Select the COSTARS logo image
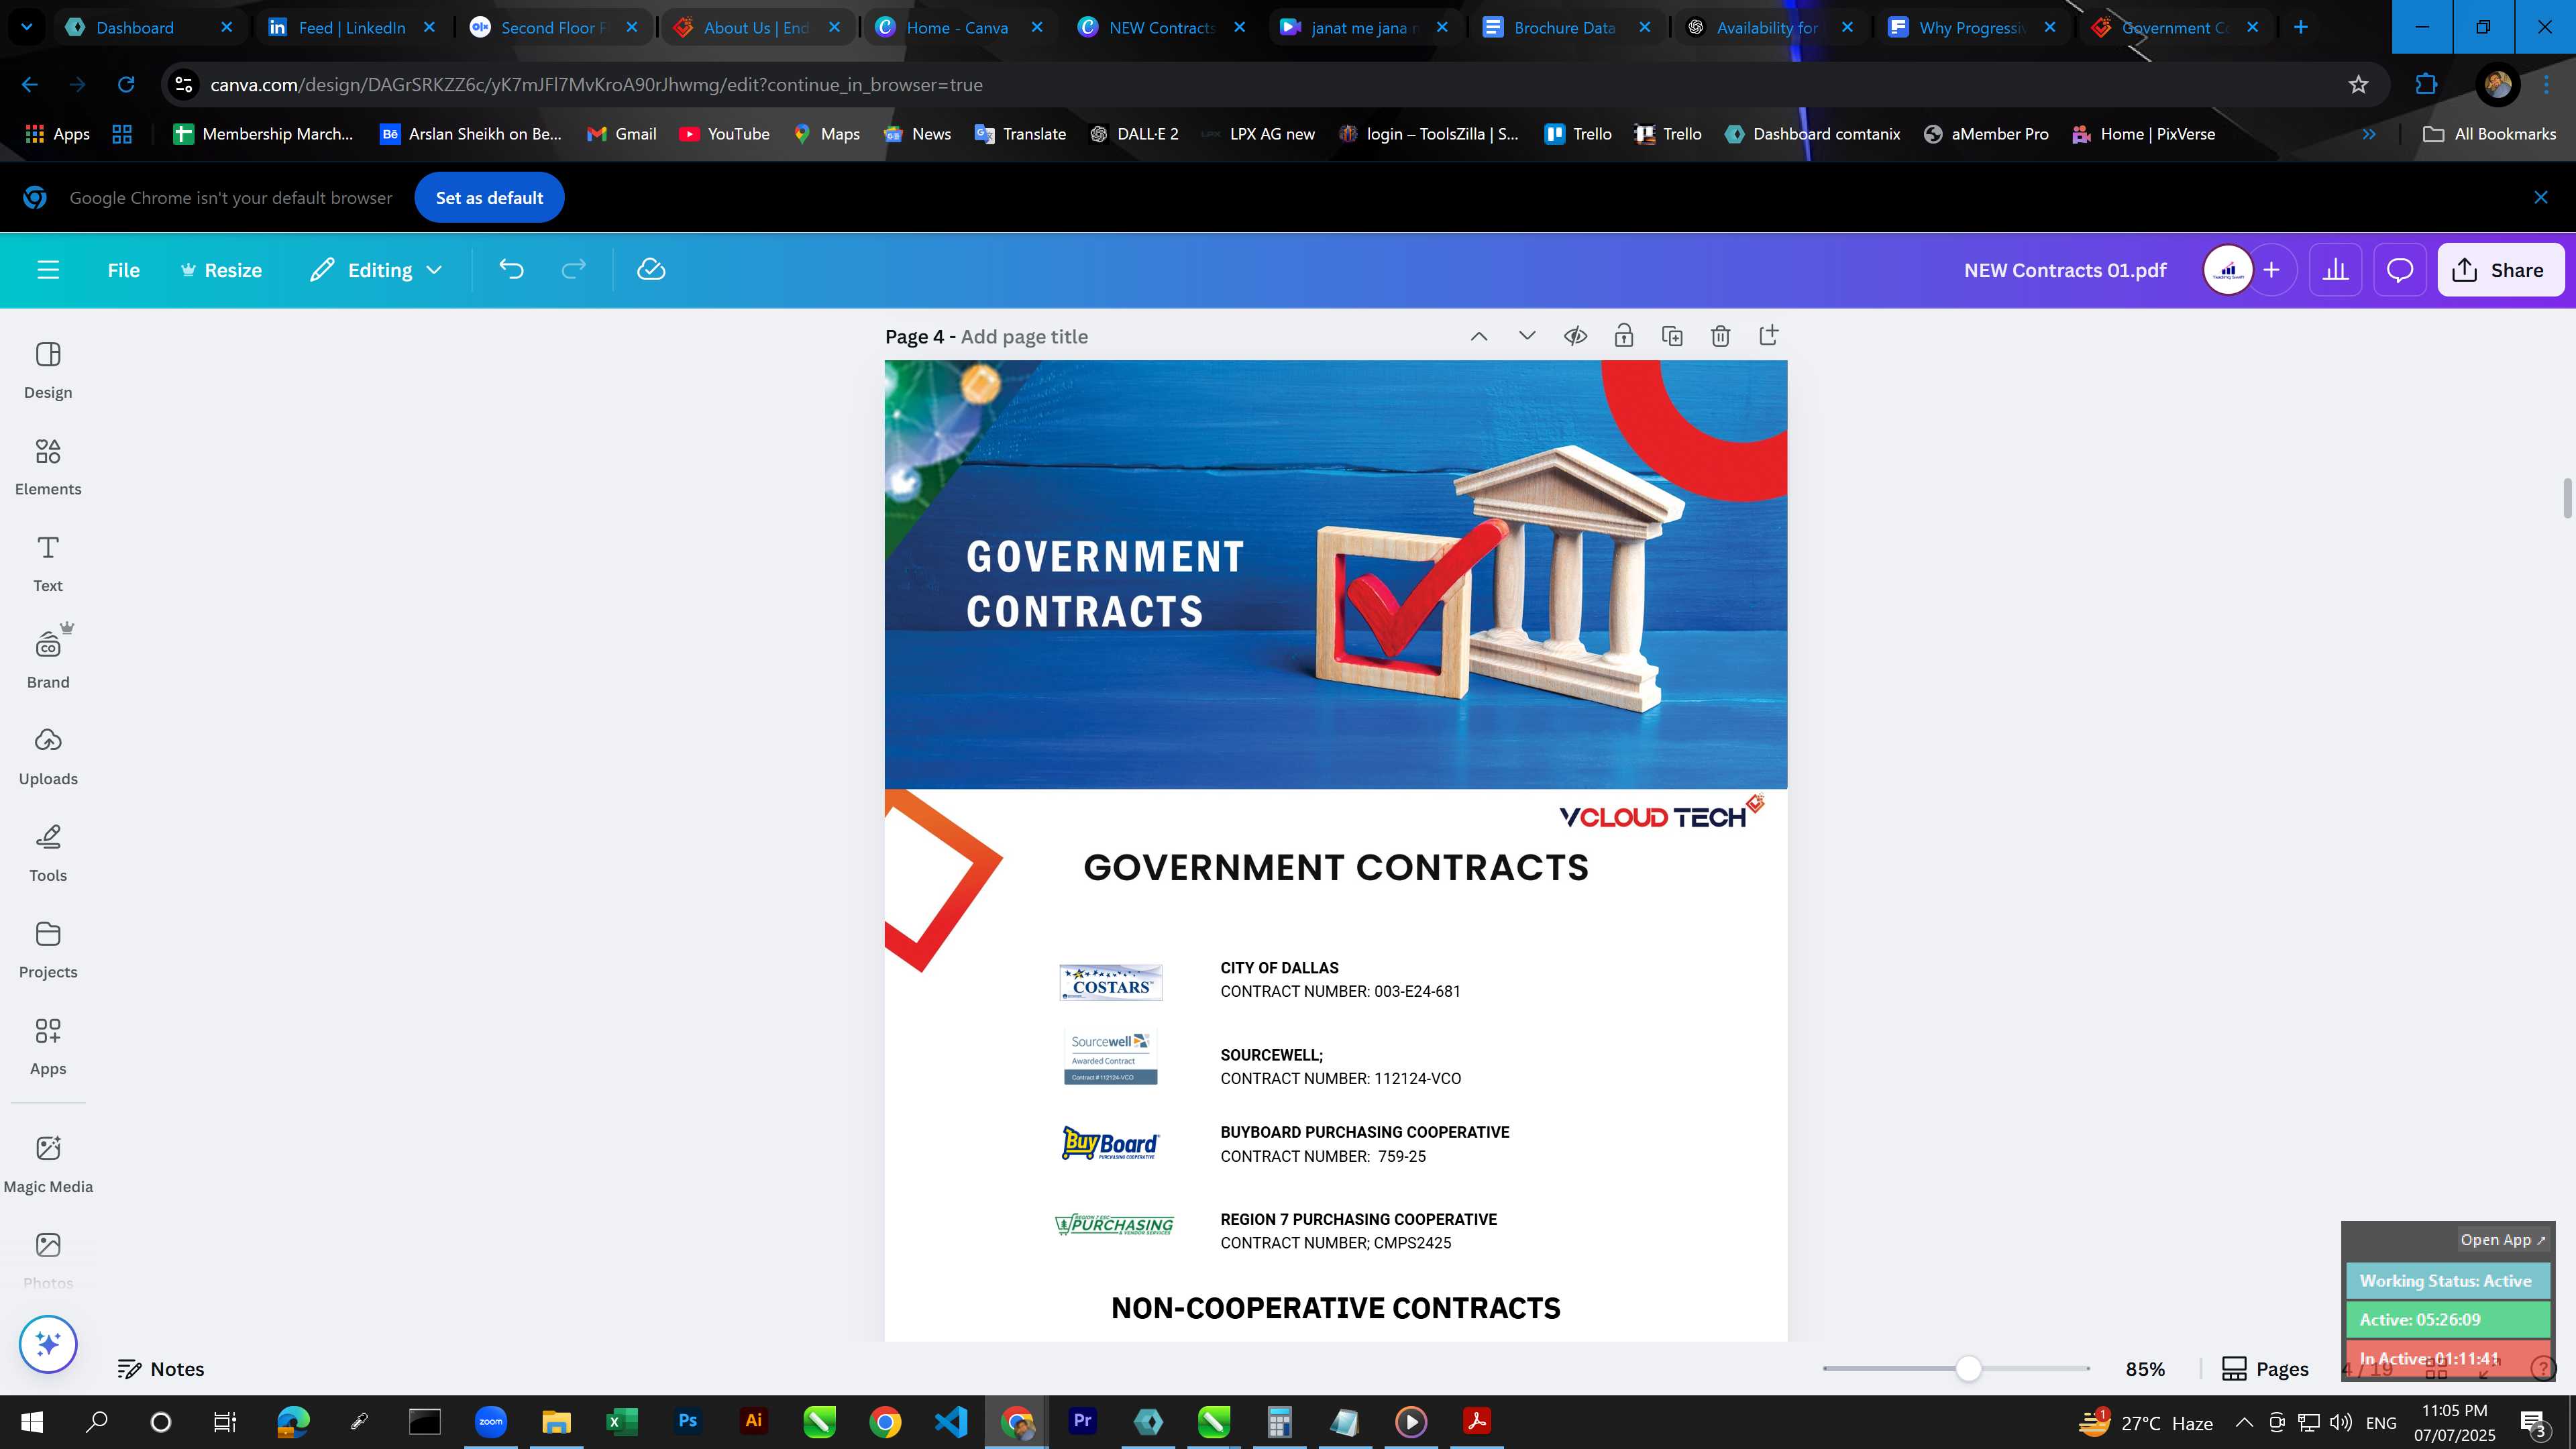Screen dimensions: 2576x1449 [x=1111, y=983]
